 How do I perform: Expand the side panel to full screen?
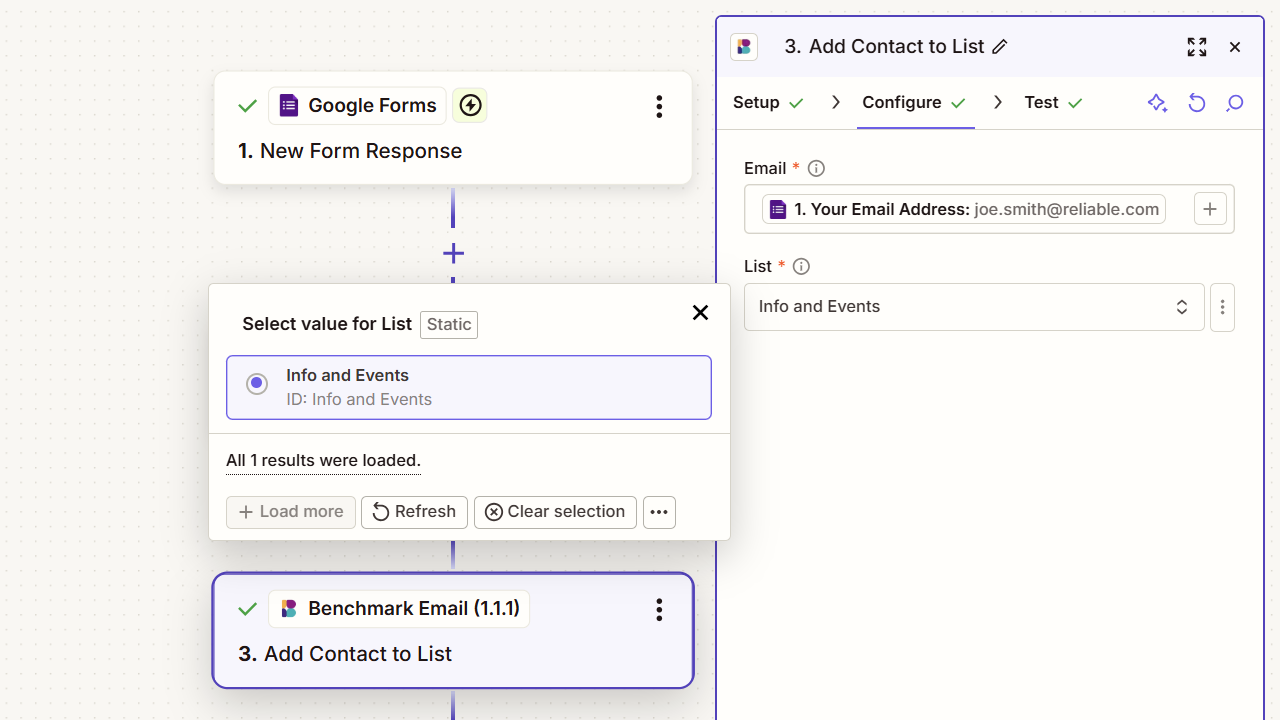click(x=1197, y=47)
